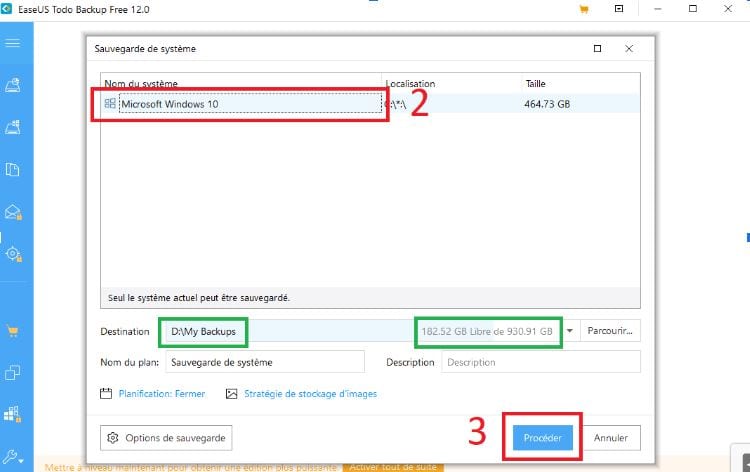Click the Windows logo icon beside Microsoft Windows 10

pos(110,103)
